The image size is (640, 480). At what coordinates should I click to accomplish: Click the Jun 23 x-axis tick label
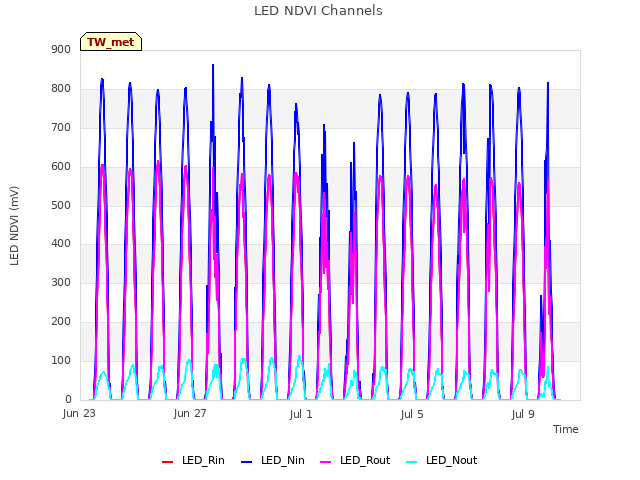79,413
